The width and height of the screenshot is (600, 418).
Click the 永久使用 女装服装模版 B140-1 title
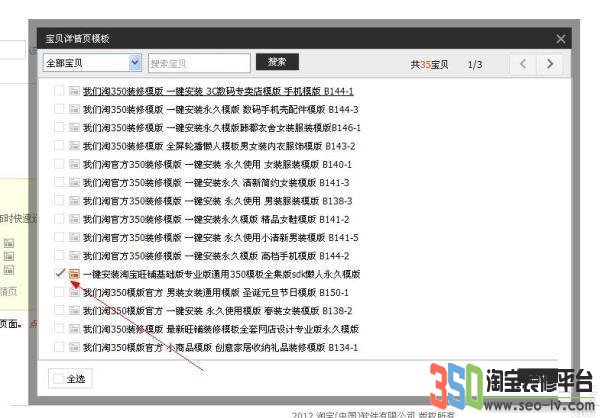coord(217,164)
